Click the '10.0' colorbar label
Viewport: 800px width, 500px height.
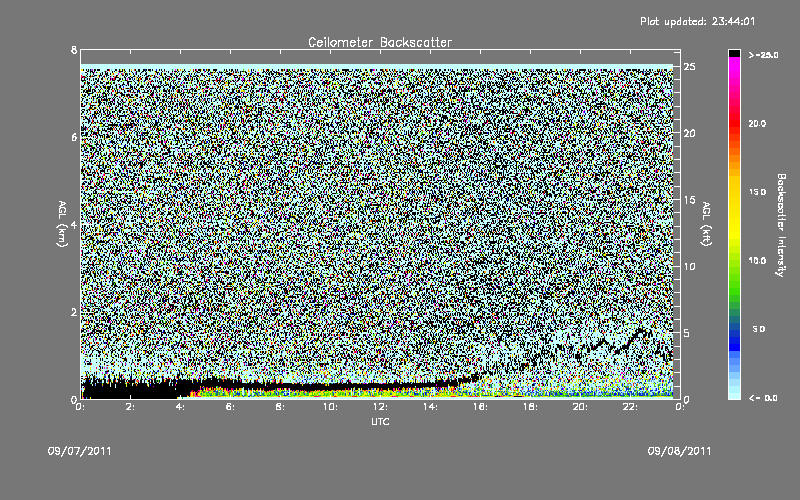[x=757, y=260]
